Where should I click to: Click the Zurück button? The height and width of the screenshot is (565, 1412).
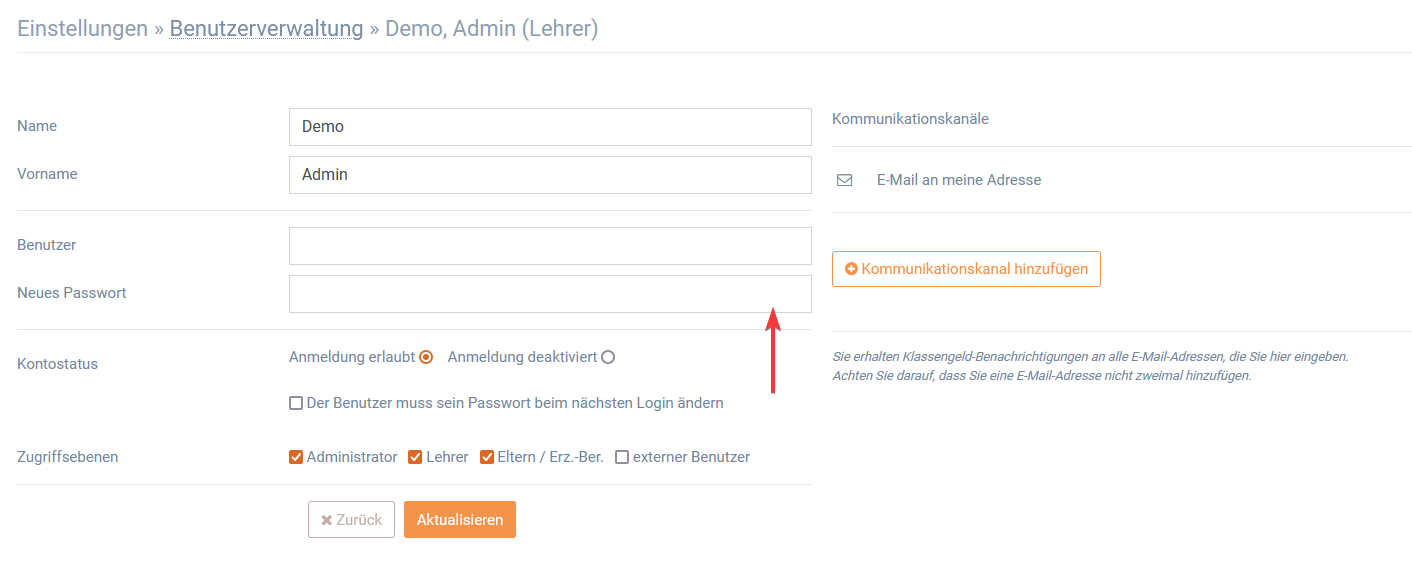(x=351, y=520)
